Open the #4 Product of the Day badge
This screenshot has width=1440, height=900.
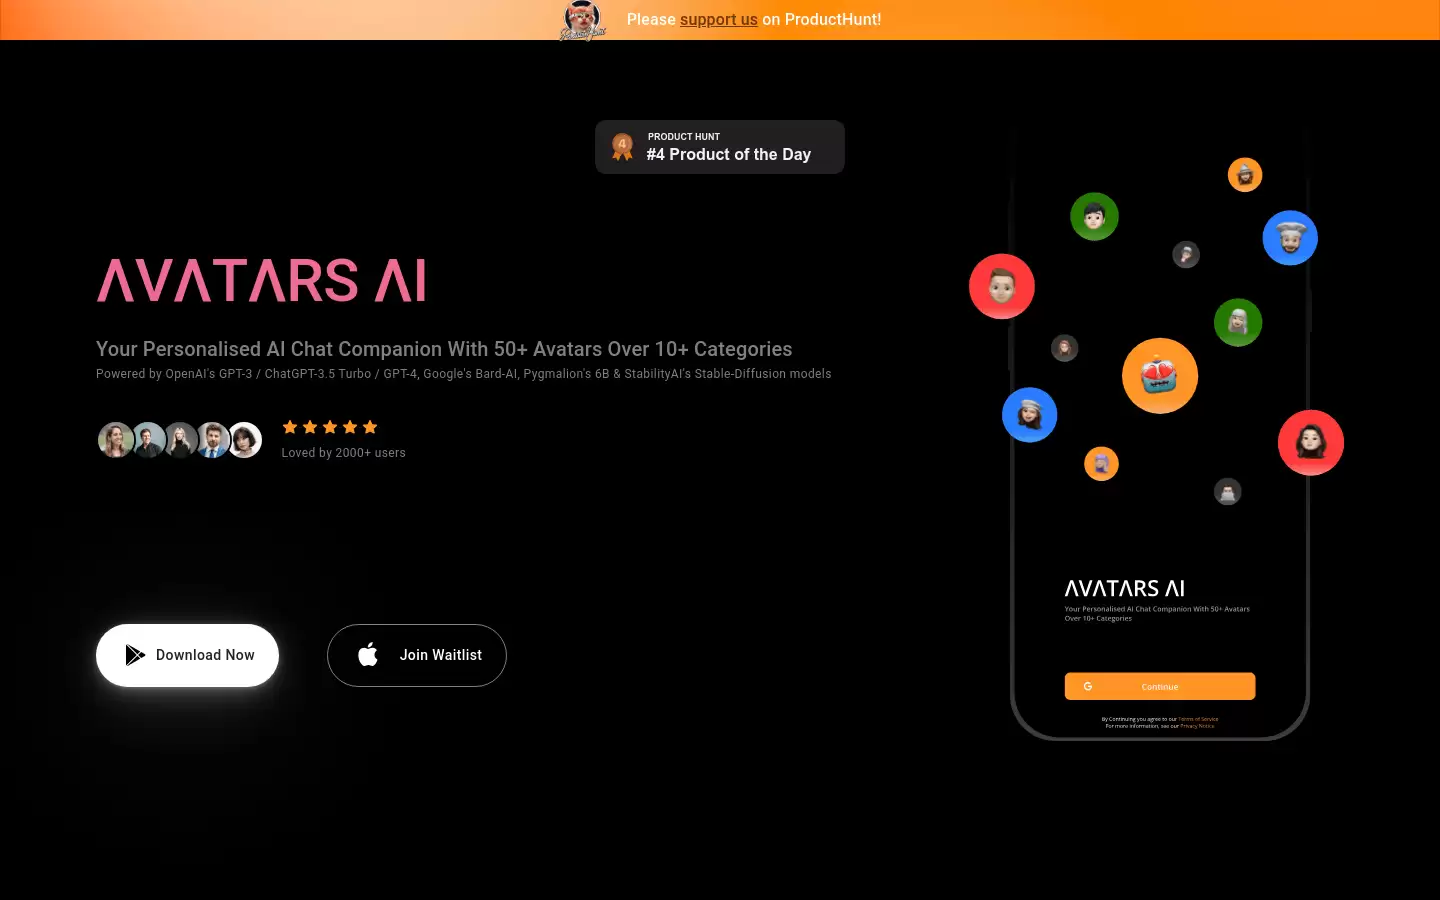[x=720, y=147]
